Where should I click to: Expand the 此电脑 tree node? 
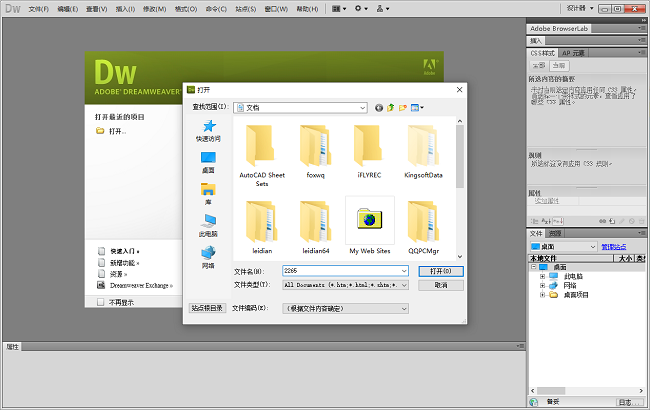click(x=541, y=276)
